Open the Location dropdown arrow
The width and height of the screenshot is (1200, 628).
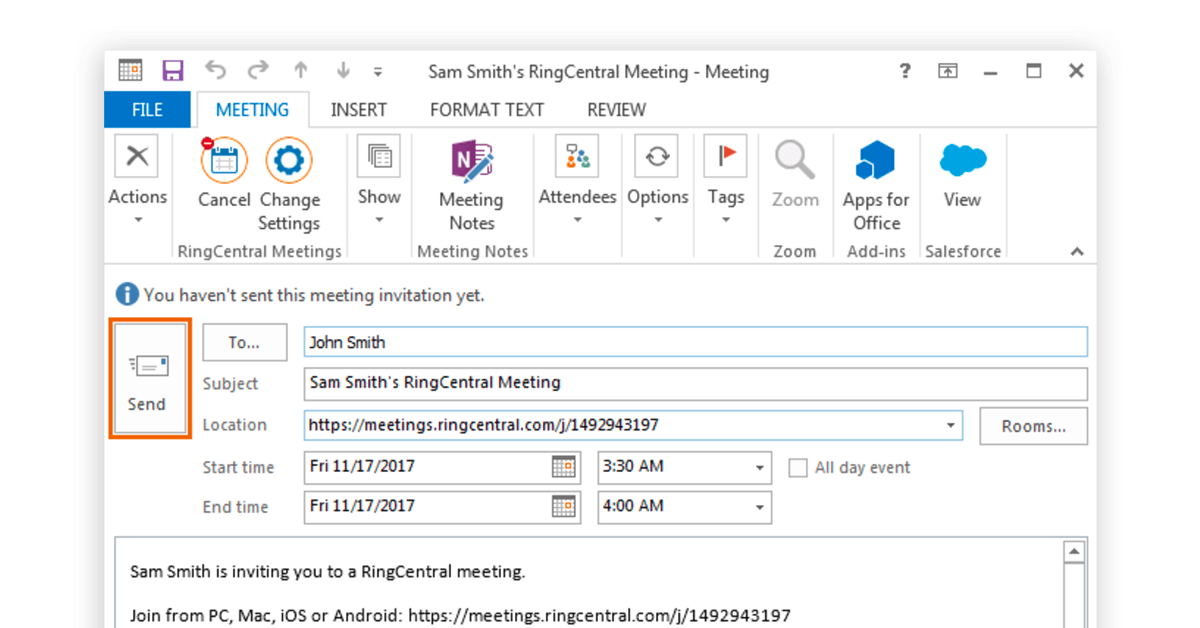click(x=950, y=426)
